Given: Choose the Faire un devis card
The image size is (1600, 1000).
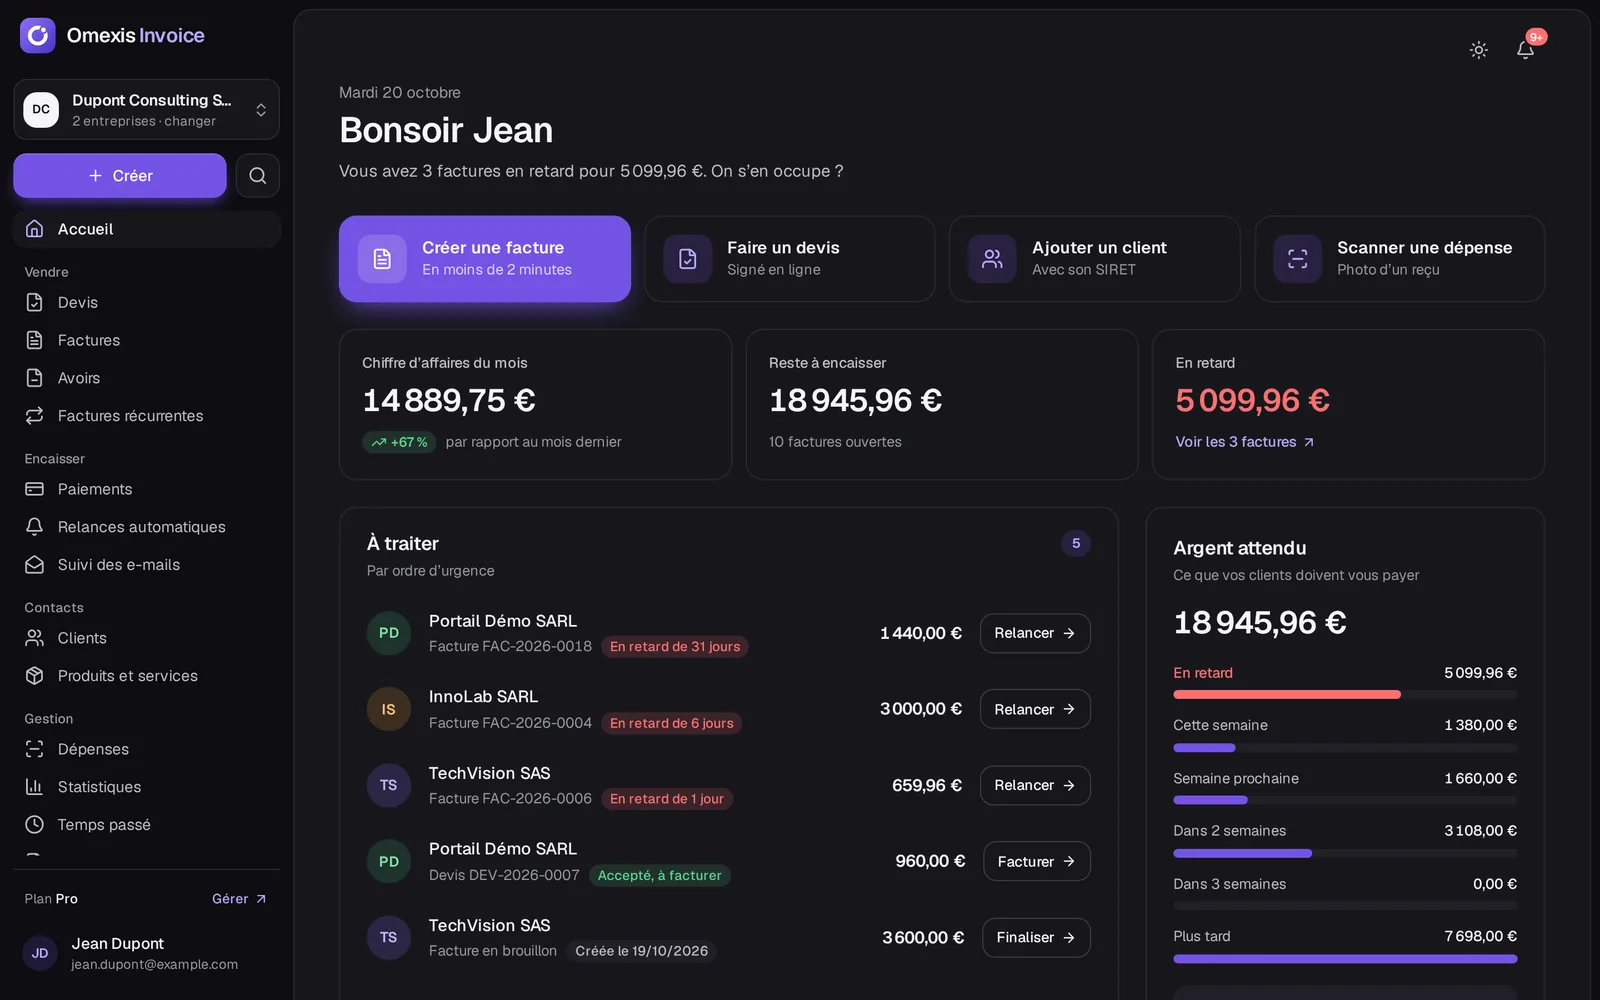Looking at the screenshot, I should 790,259.
